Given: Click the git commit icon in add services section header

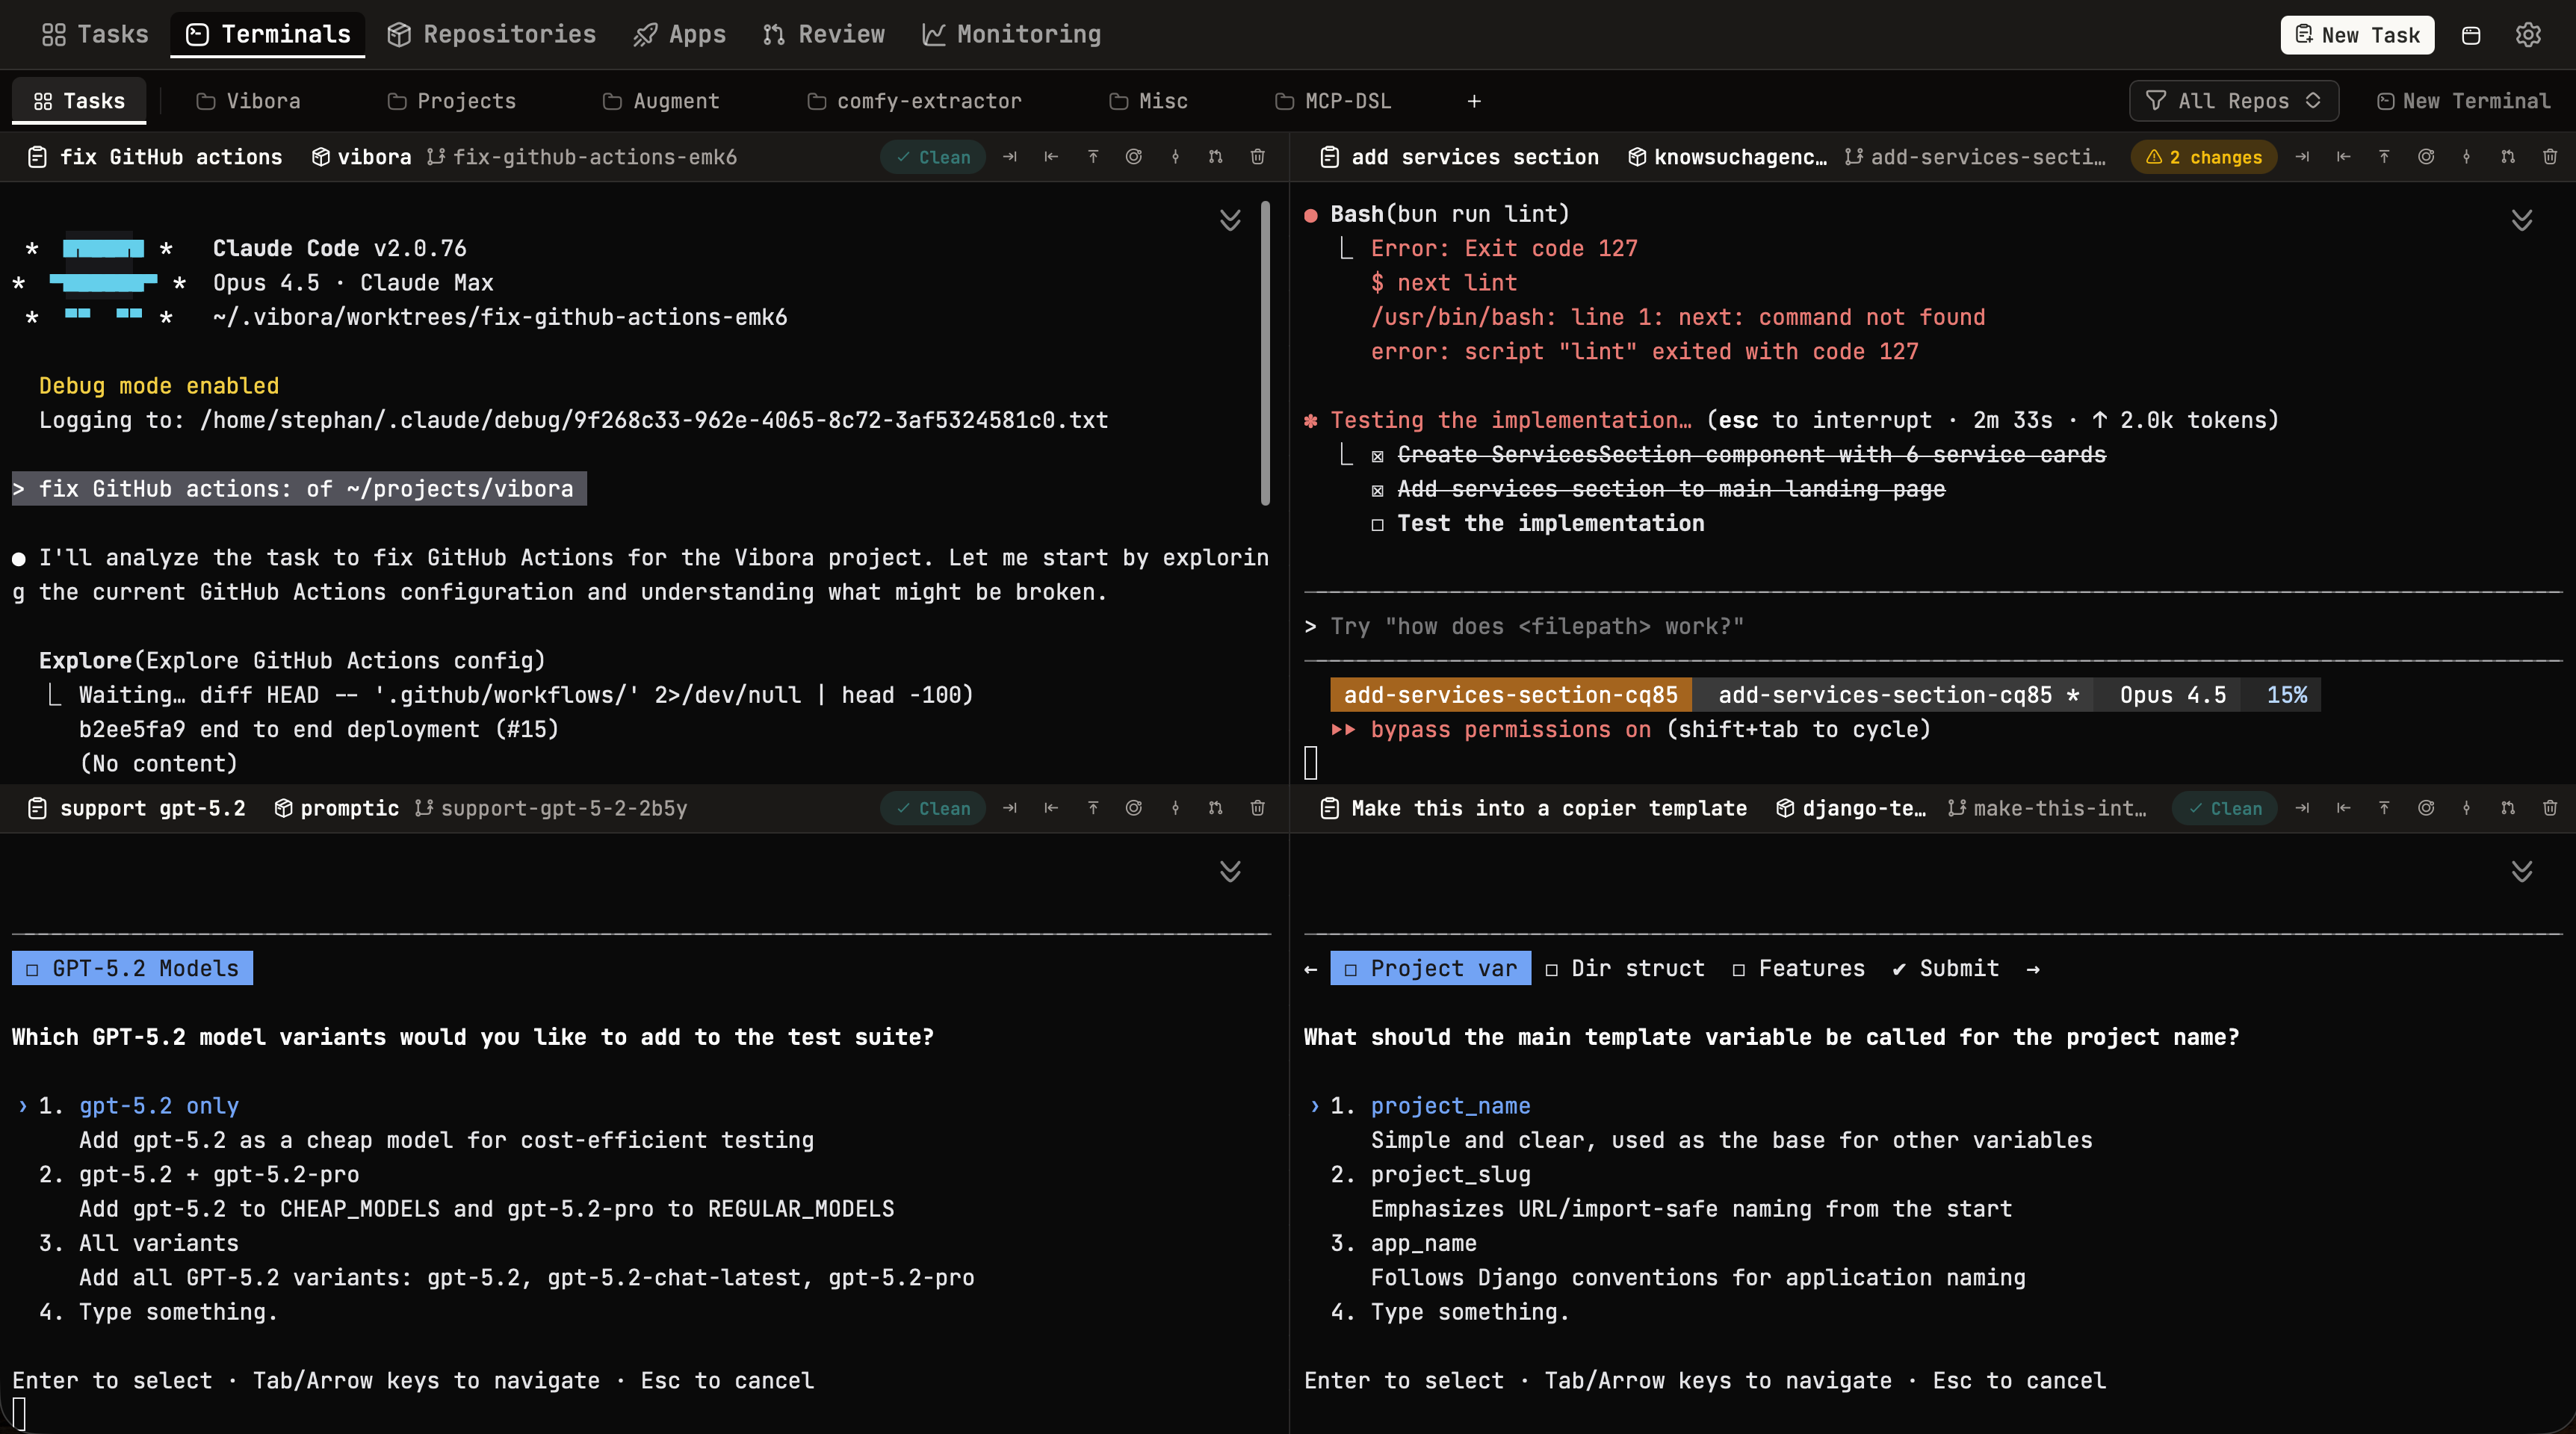Looking at the screenshot, I should click(x=2467, y=157).
